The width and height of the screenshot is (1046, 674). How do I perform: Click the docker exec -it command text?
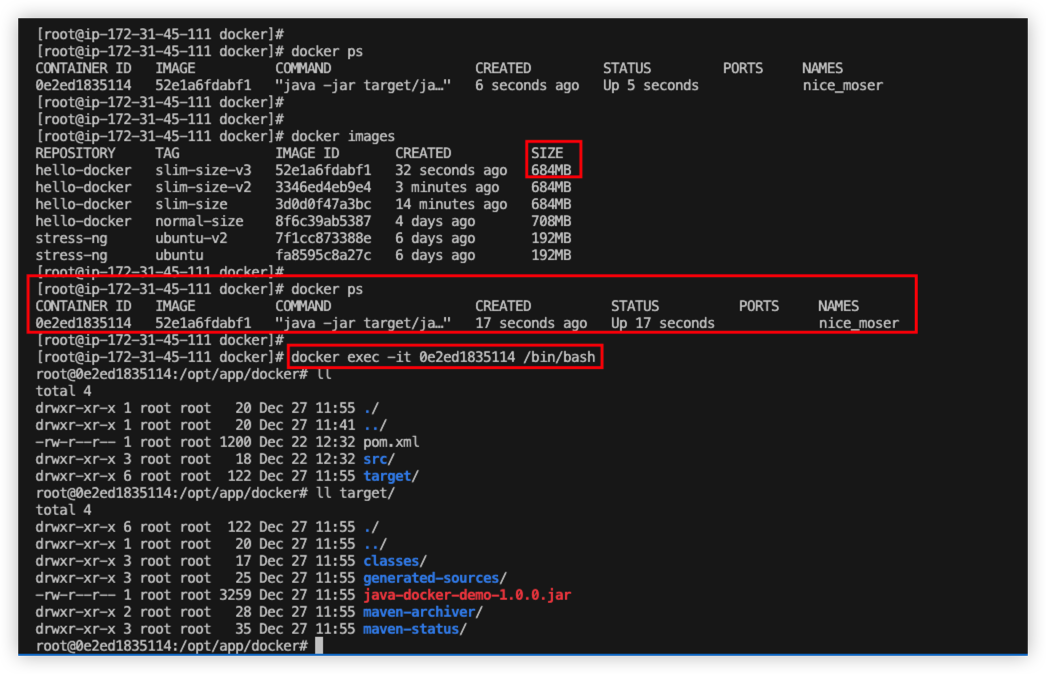(446, 357)
